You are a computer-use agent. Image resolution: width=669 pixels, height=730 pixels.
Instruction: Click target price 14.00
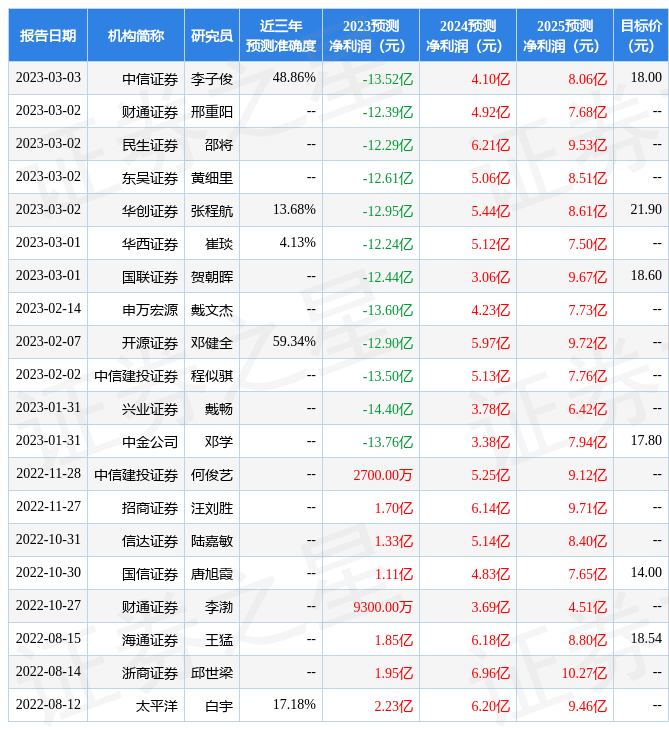click(646, 573)
